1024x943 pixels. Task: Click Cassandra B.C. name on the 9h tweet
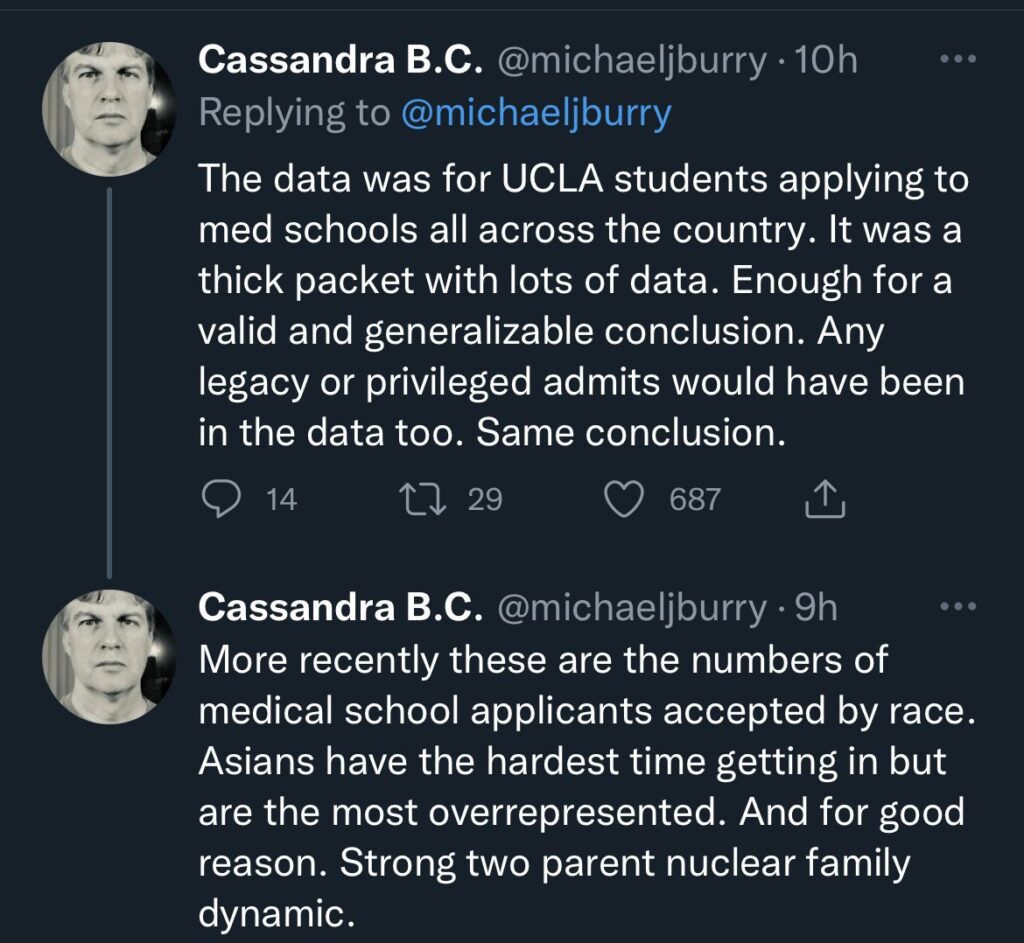(341, 608)
